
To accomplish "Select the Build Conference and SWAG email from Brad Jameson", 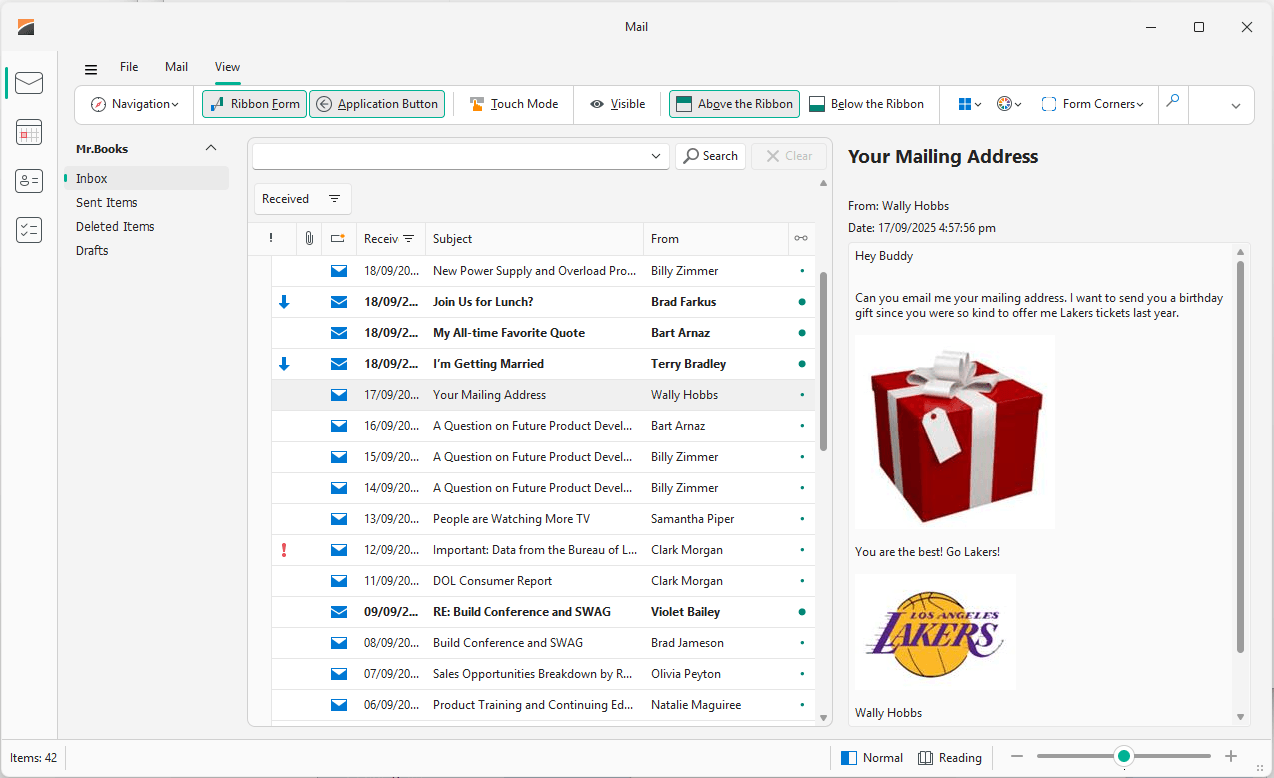I will pyautogui.click(x=543, y=642).
